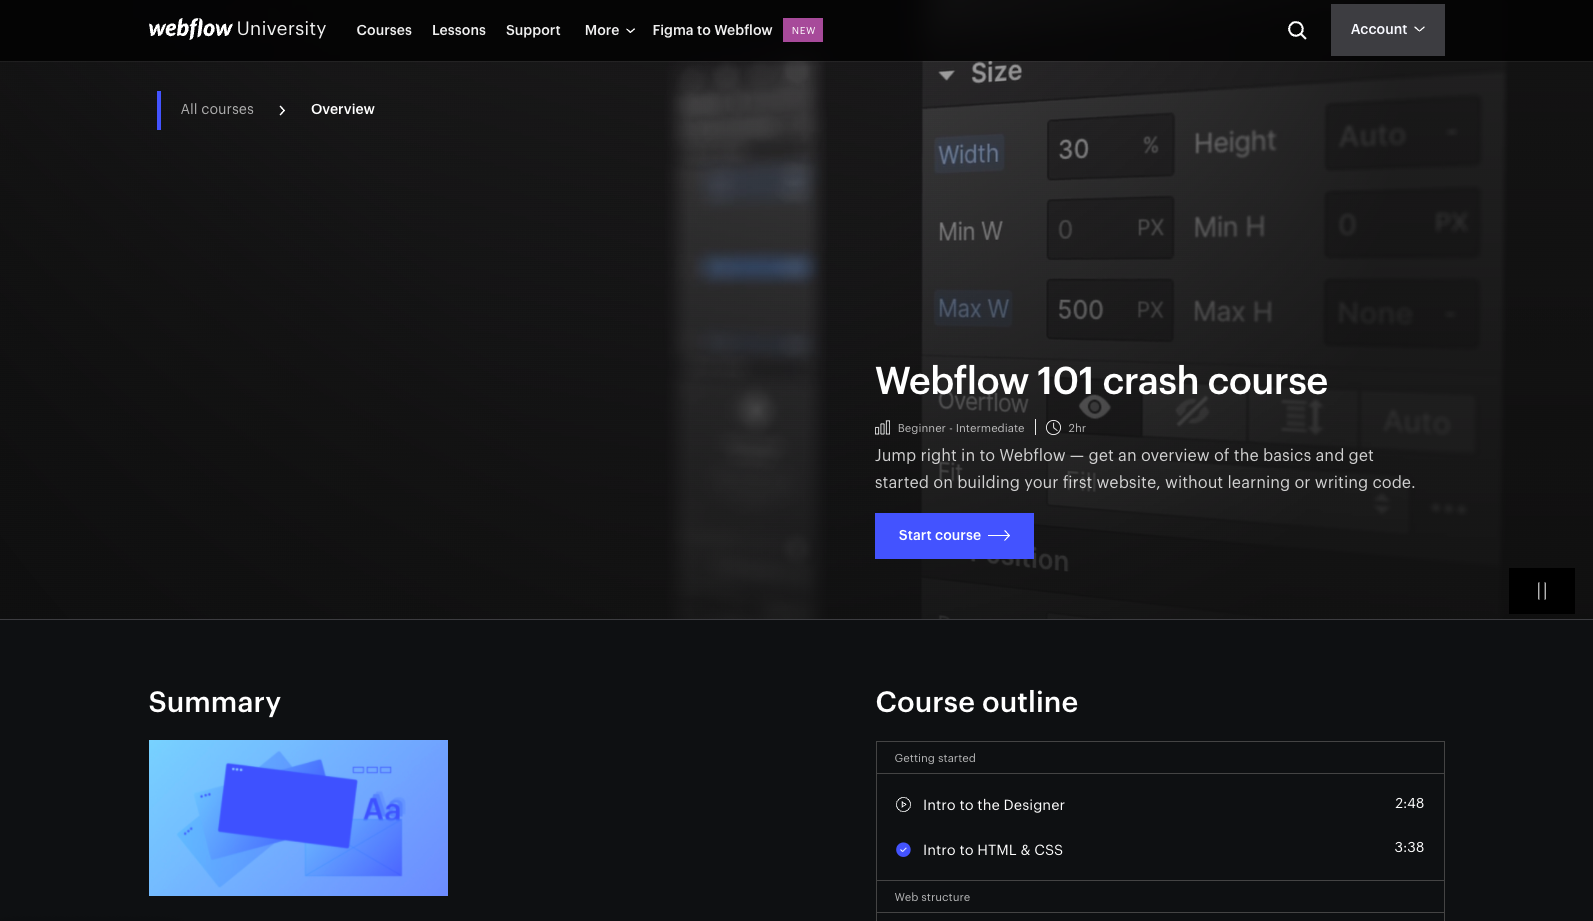Click the clock duration icon
The width and height of the screenshot is (1593, 921).
click(x=1053, y=428)
